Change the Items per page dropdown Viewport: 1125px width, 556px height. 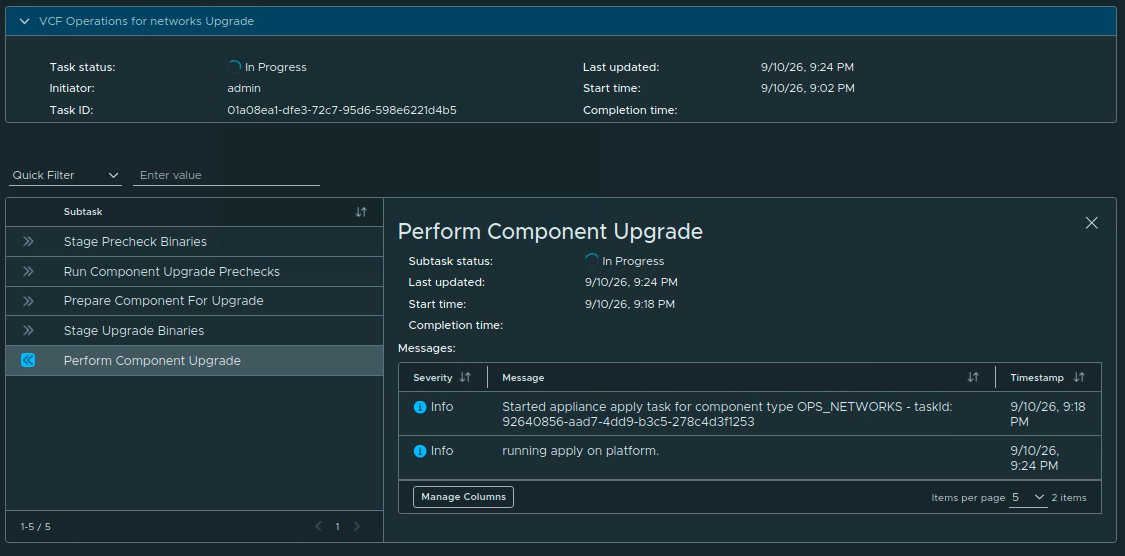(1028, 497)
